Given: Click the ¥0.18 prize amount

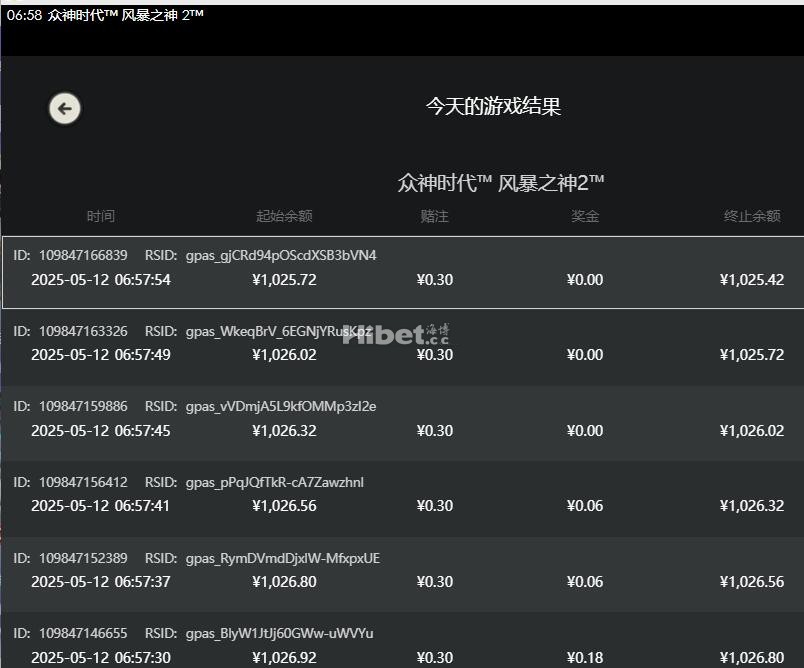Looking at the screenshot, I should pos(585,657).
